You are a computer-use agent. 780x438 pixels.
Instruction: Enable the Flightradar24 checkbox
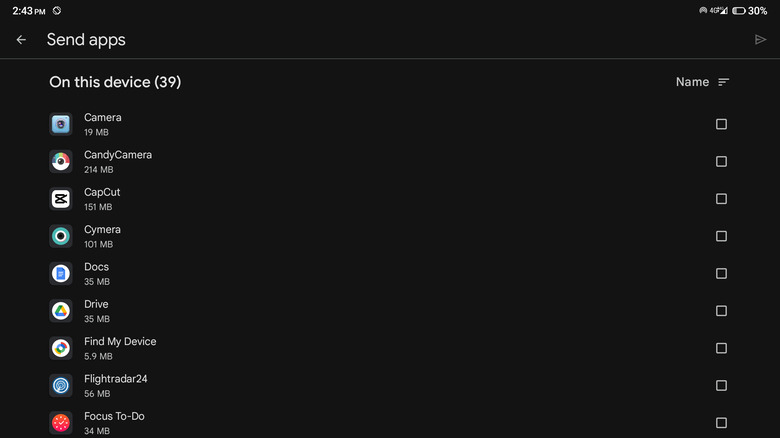[x=721, y=385]
